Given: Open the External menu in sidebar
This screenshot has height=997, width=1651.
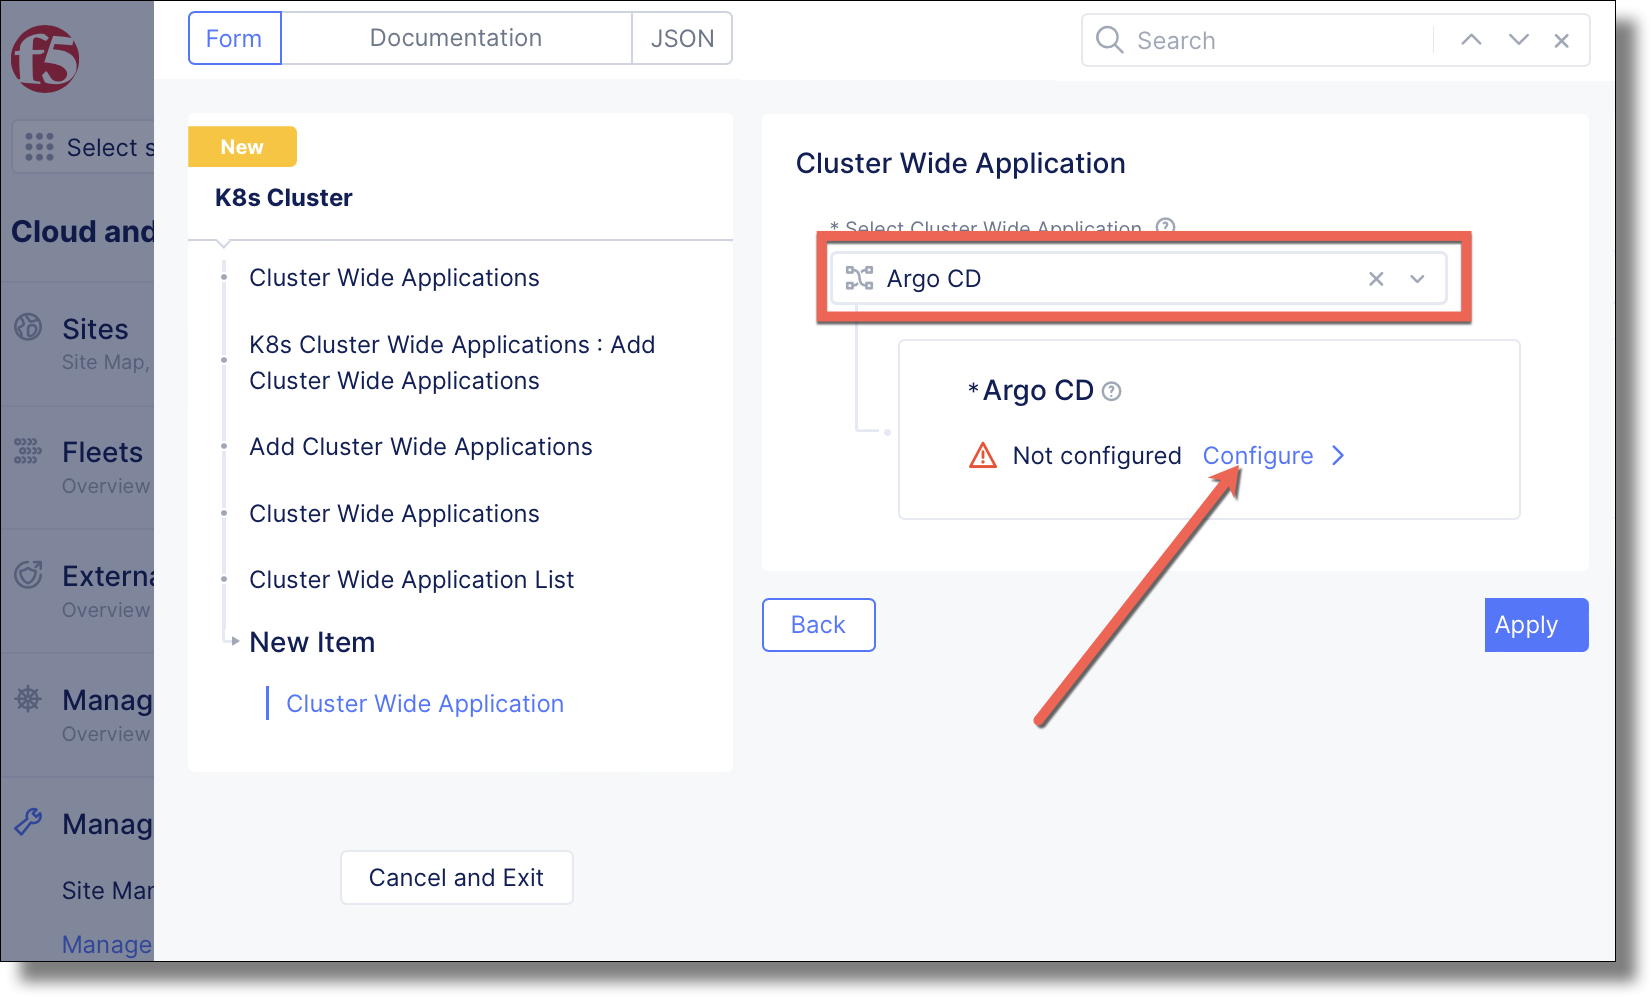Looking at the screenshot, I should (108, 576).
